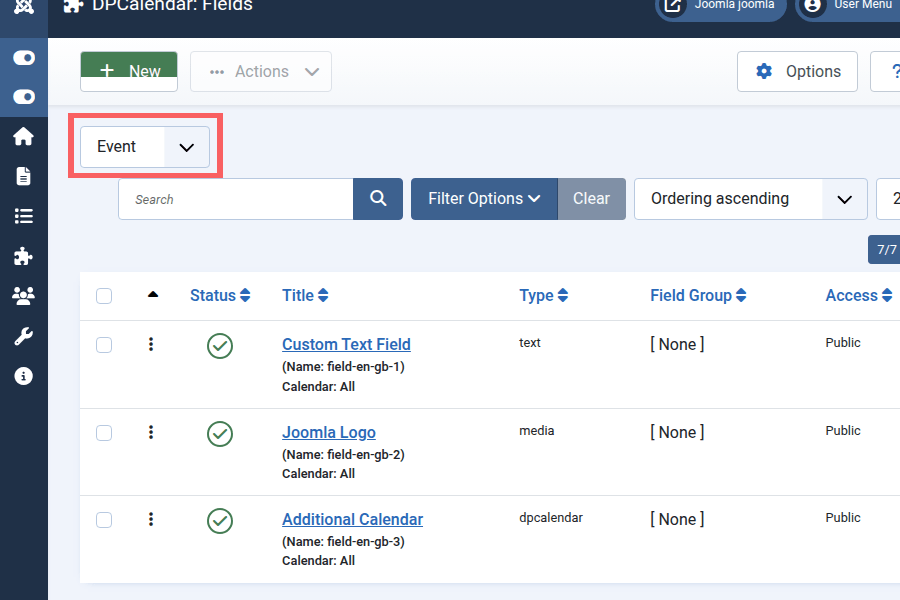Image resolution: width=900 pixels, height=600 pixels.
Task: Select all rows with header checkbox
Action: point(104,296)
